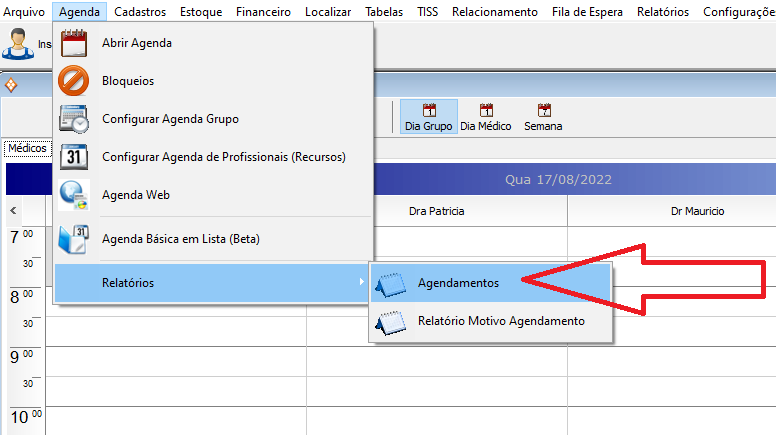Switch to Semana view
The width and height of the screenshot is (776, 435).
click(543, 117)
